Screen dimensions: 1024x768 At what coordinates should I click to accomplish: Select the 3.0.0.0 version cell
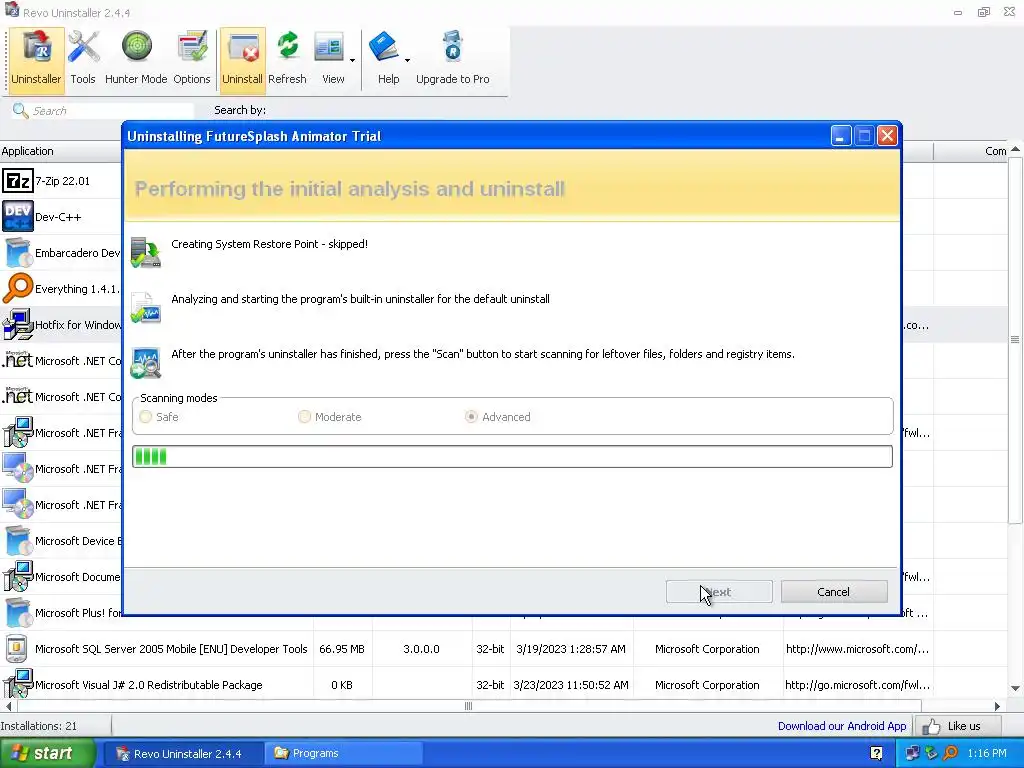421,648
